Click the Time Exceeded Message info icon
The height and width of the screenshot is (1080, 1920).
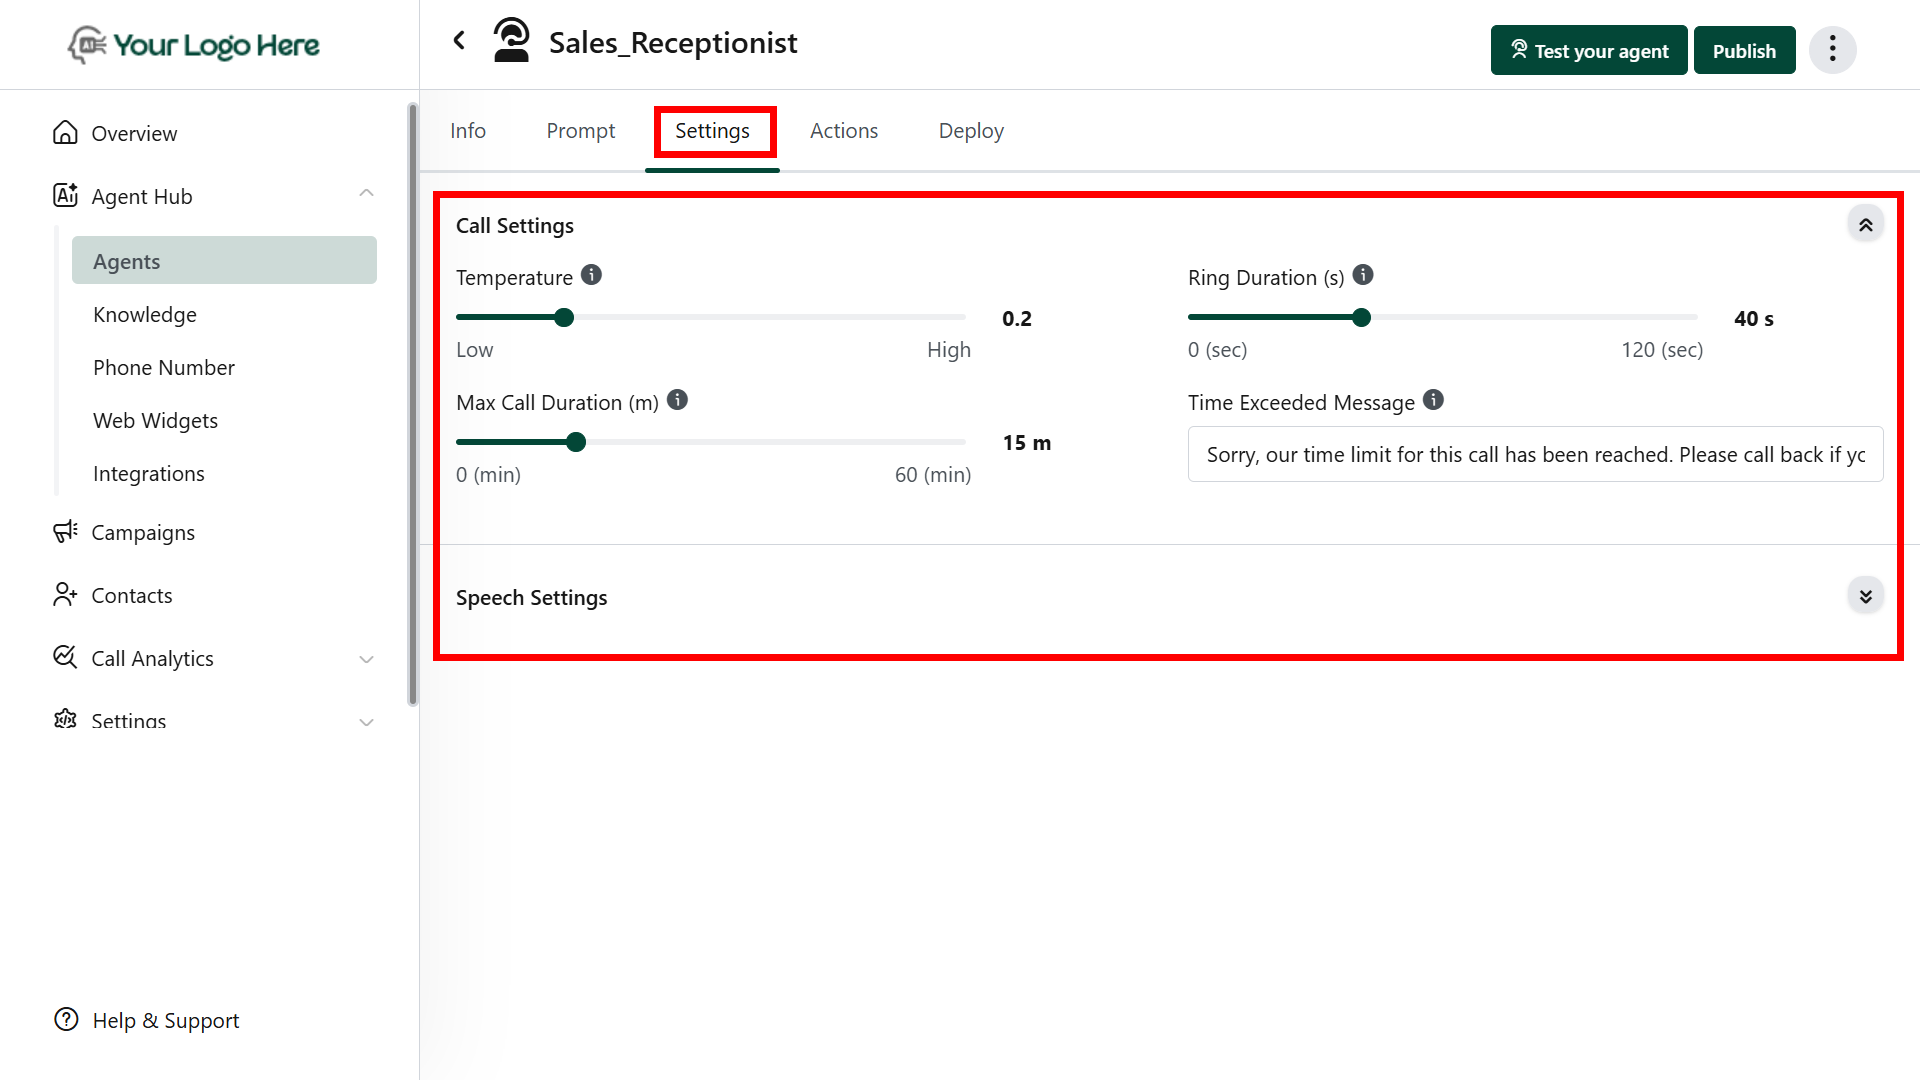tap(1433, 400)
